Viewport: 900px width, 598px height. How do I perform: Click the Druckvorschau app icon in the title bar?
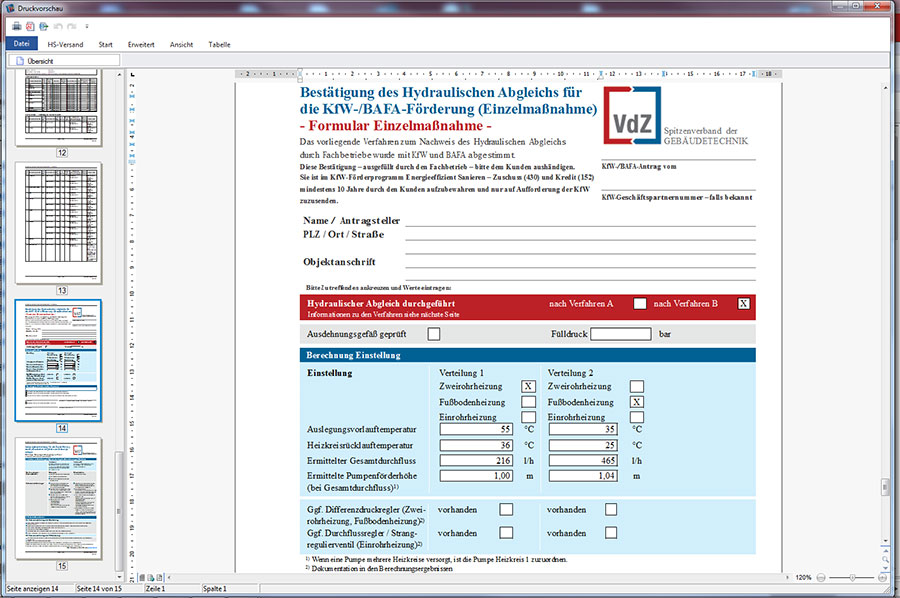[x=10, y=8]
